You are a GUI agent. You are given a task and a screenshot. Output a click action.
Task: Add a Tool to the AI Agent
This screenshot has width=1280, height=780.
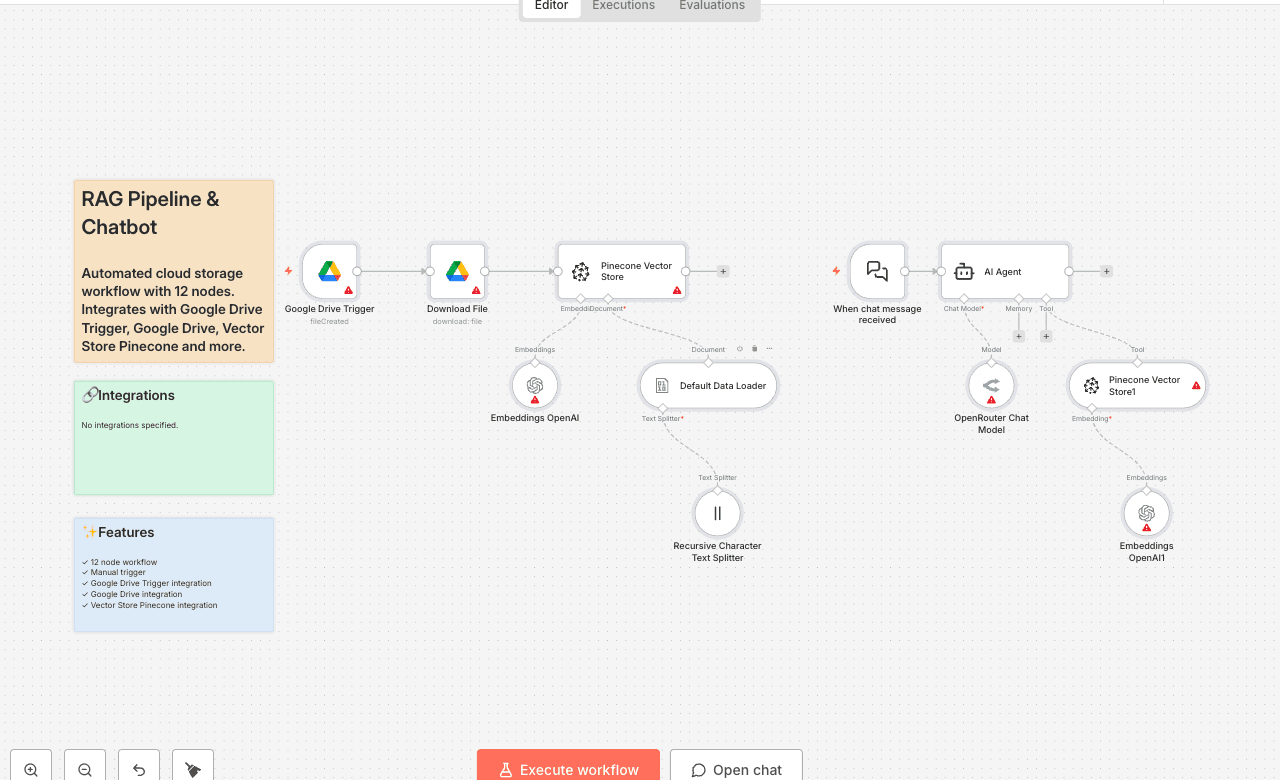pos(1046,336)
